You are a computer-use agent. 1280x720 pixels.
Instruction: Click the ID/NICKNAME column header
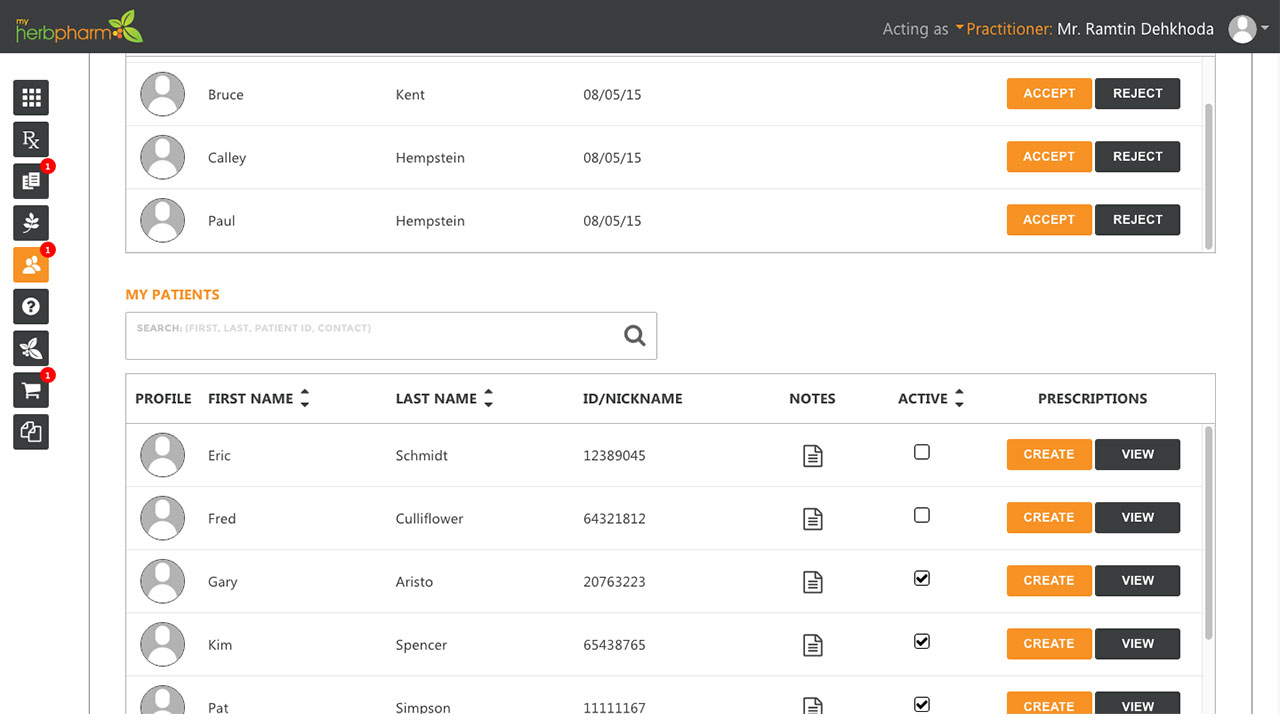(633, 398)
